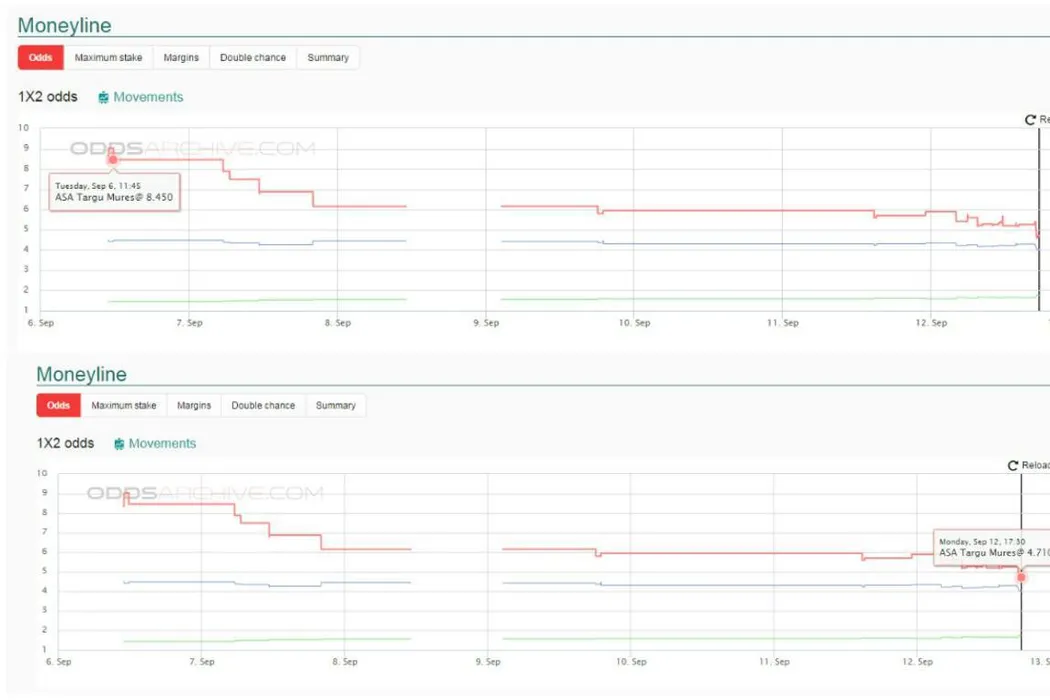Click the red Sep 6 data point marker
Image resolution: width=1050 pixels, height=700 pixels.
[113, 160]
